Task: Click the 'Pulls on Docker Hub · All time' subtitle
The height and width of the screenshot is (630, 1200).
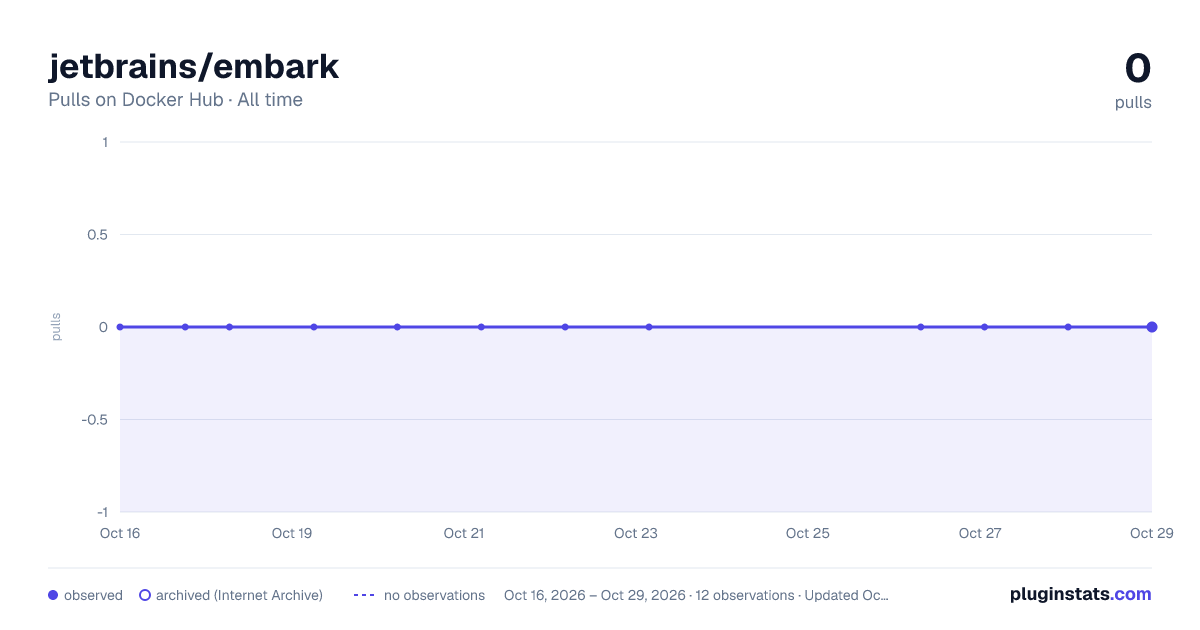Action: (x=175, y=100)
